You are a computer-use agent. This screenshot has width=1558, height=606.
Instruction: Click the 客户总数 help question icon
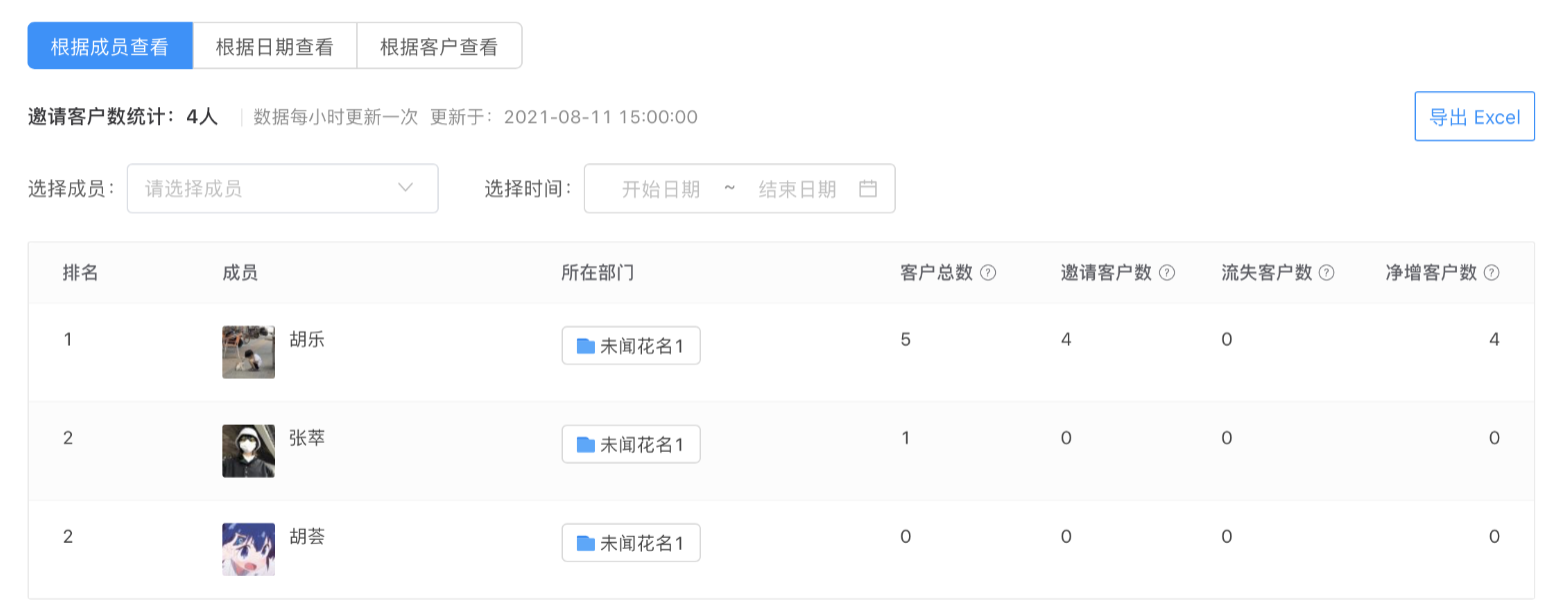click(x=988, y=273)
